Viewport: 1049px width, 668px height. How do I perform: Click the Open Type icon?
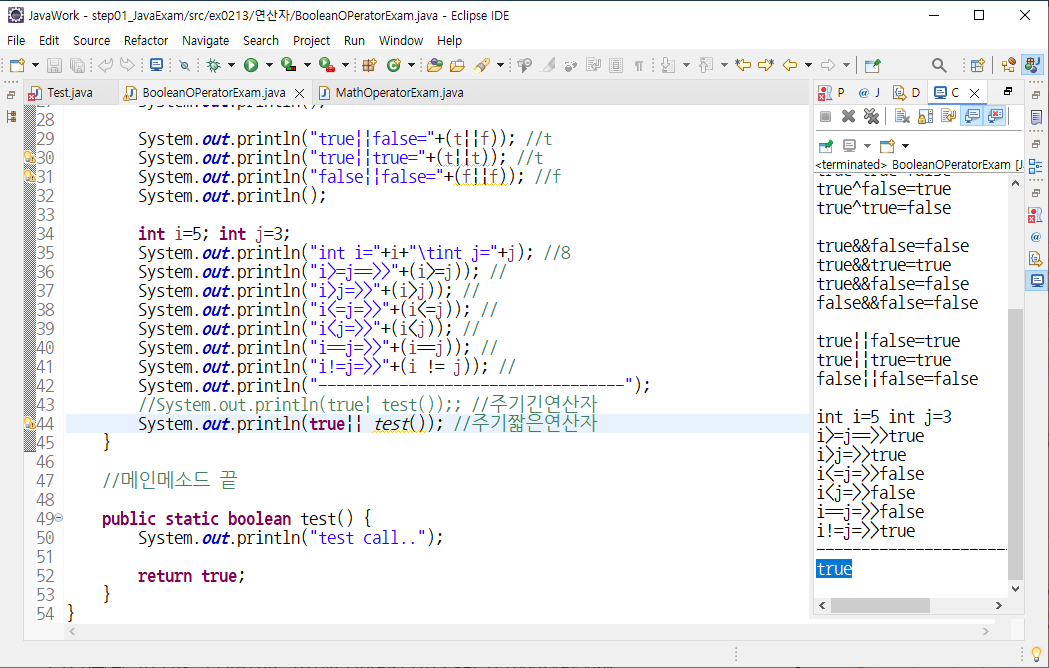tap(435, 65)
